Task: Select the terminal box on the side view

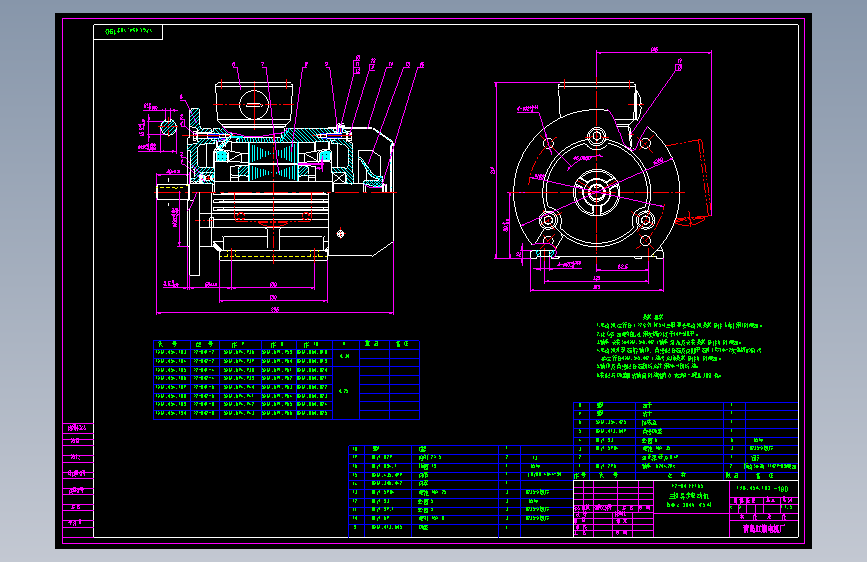Action: [254, 102]
